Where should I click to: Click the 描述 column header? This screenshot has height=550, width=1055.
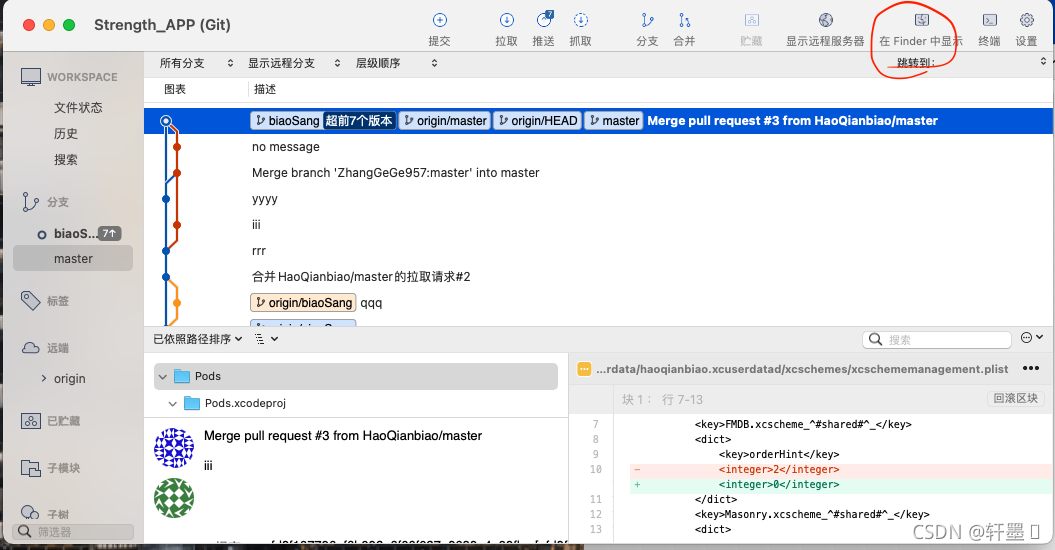[x=265, y=90]
